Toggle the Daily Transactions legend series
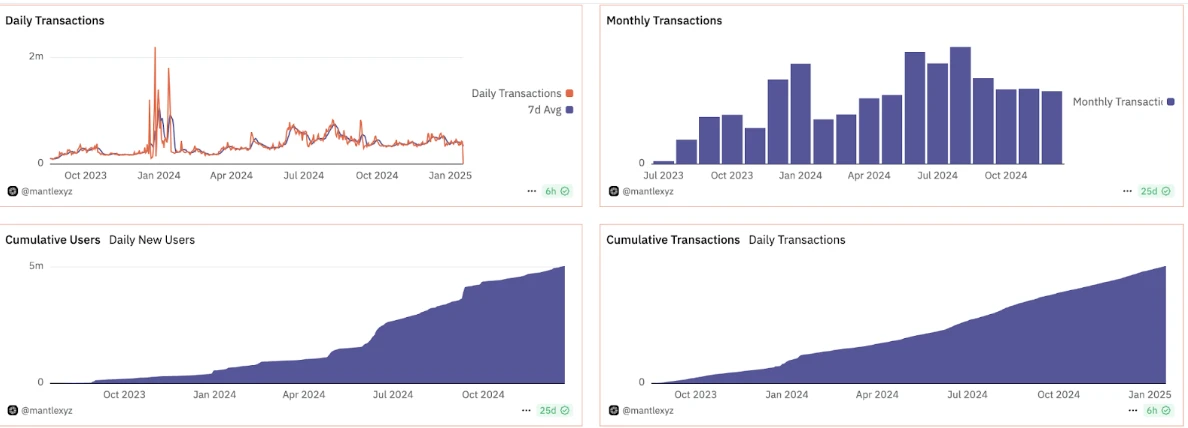 pos(516,93)
